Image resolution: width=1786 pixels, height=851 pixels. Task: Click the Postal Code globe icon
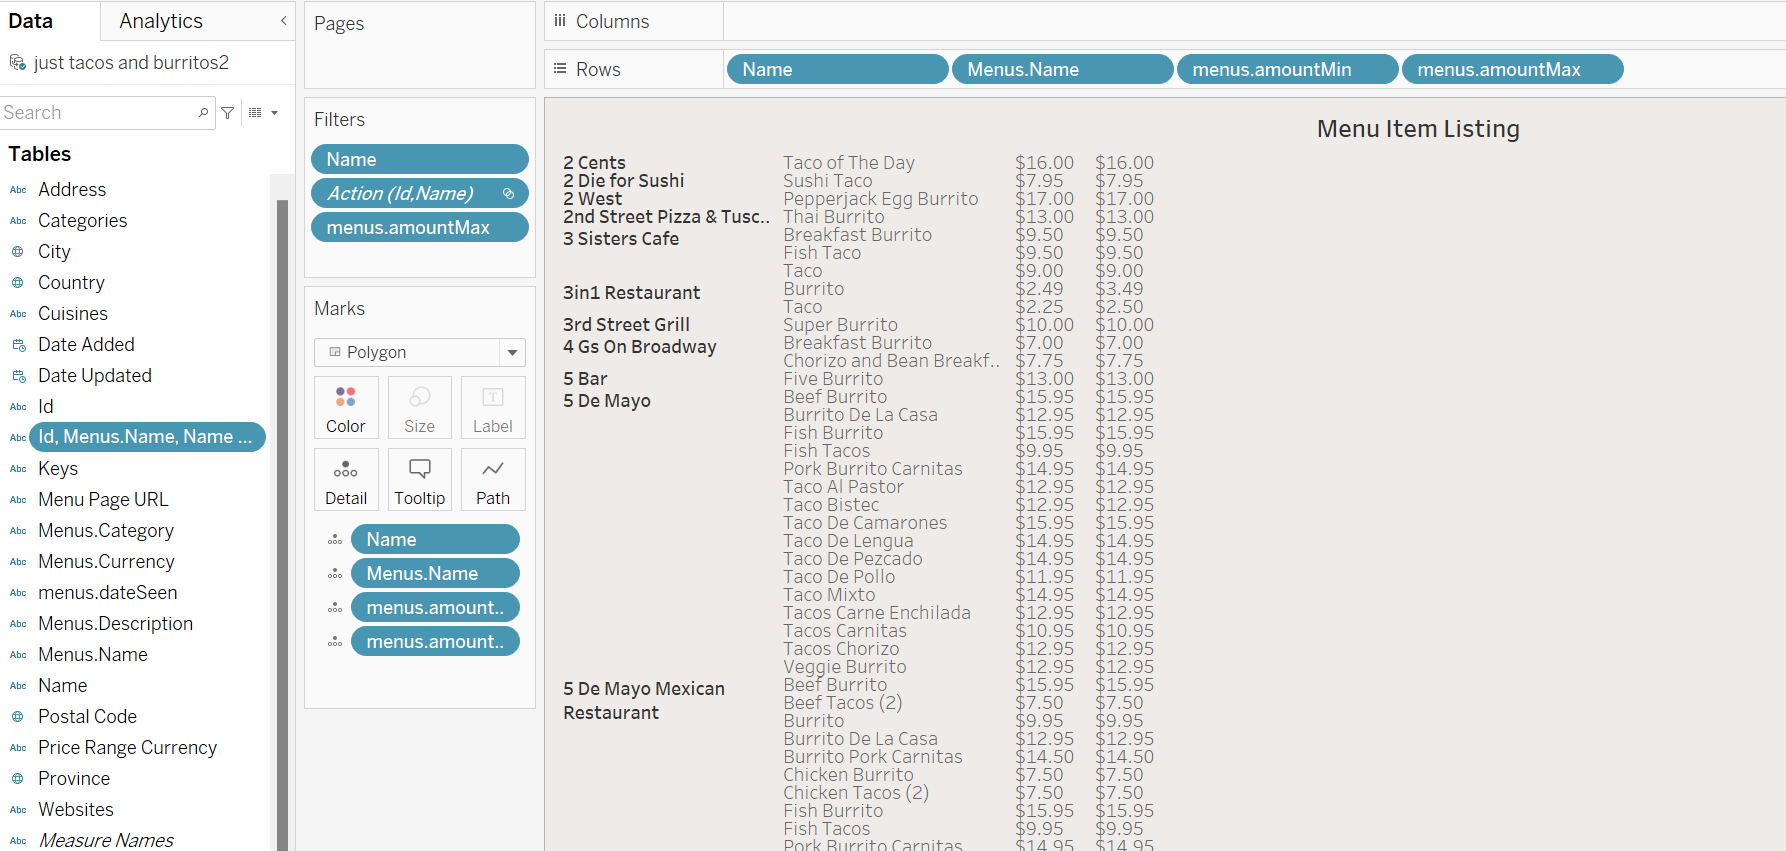point(18,717)
